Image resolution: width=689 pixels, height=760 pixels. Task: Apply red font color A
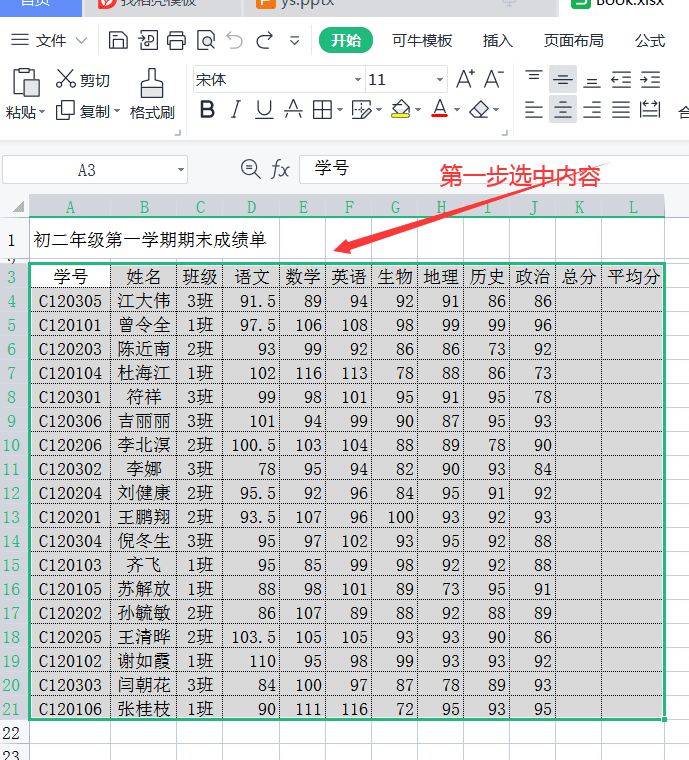coord(439,109)
